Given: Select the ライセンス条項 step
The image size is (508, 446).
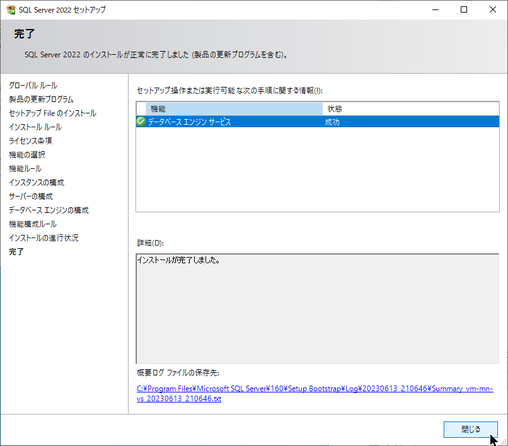Looking at the screenshot, I should pos(30,141).
